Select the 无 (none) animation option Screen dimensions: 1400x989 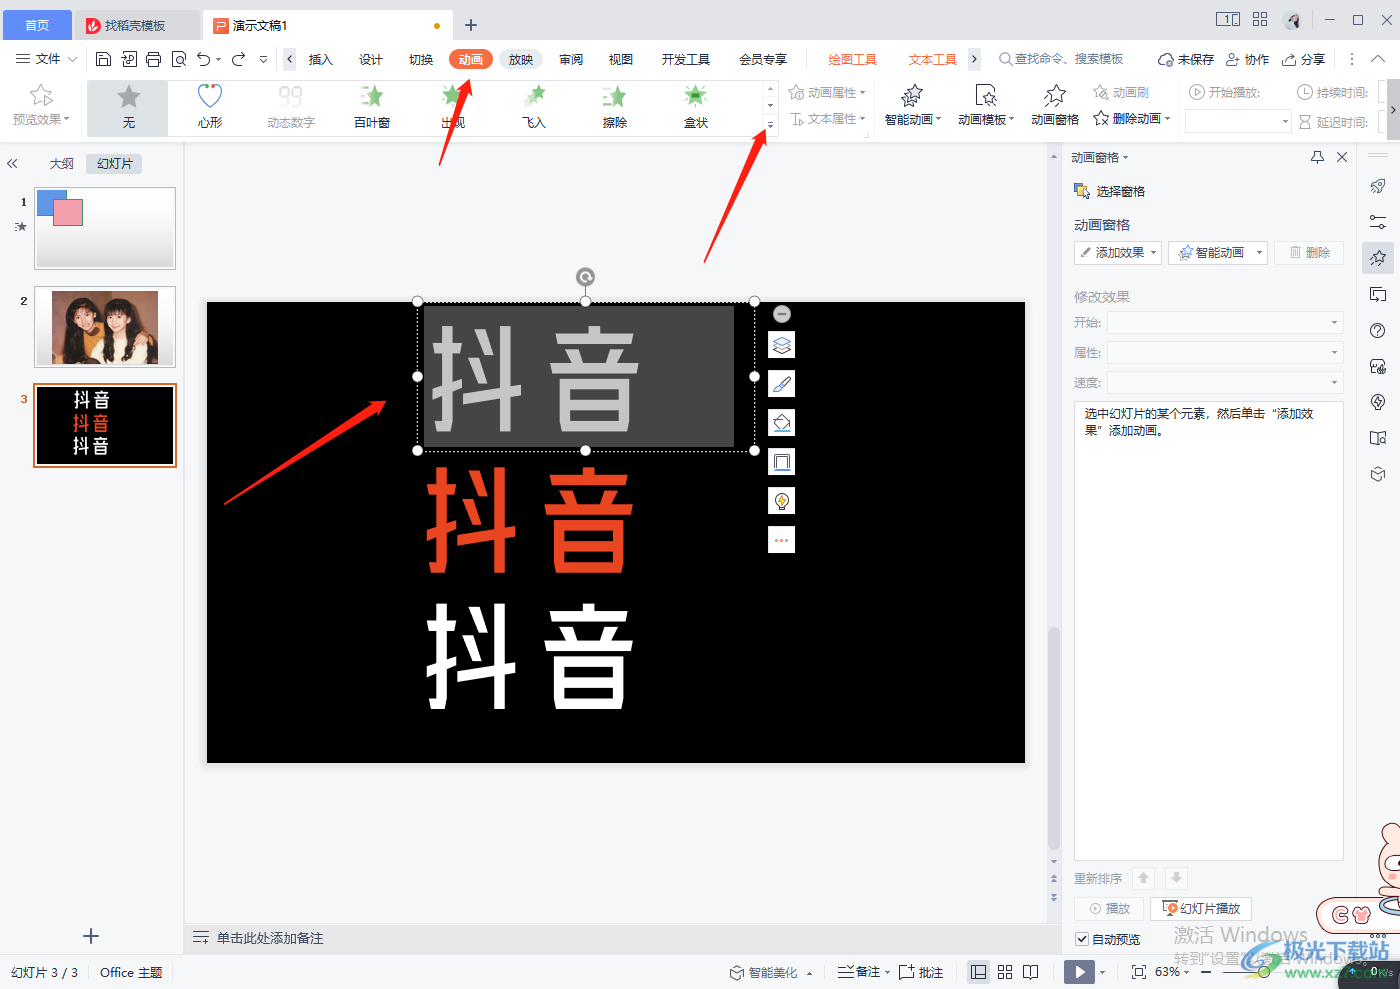(128, 107)
